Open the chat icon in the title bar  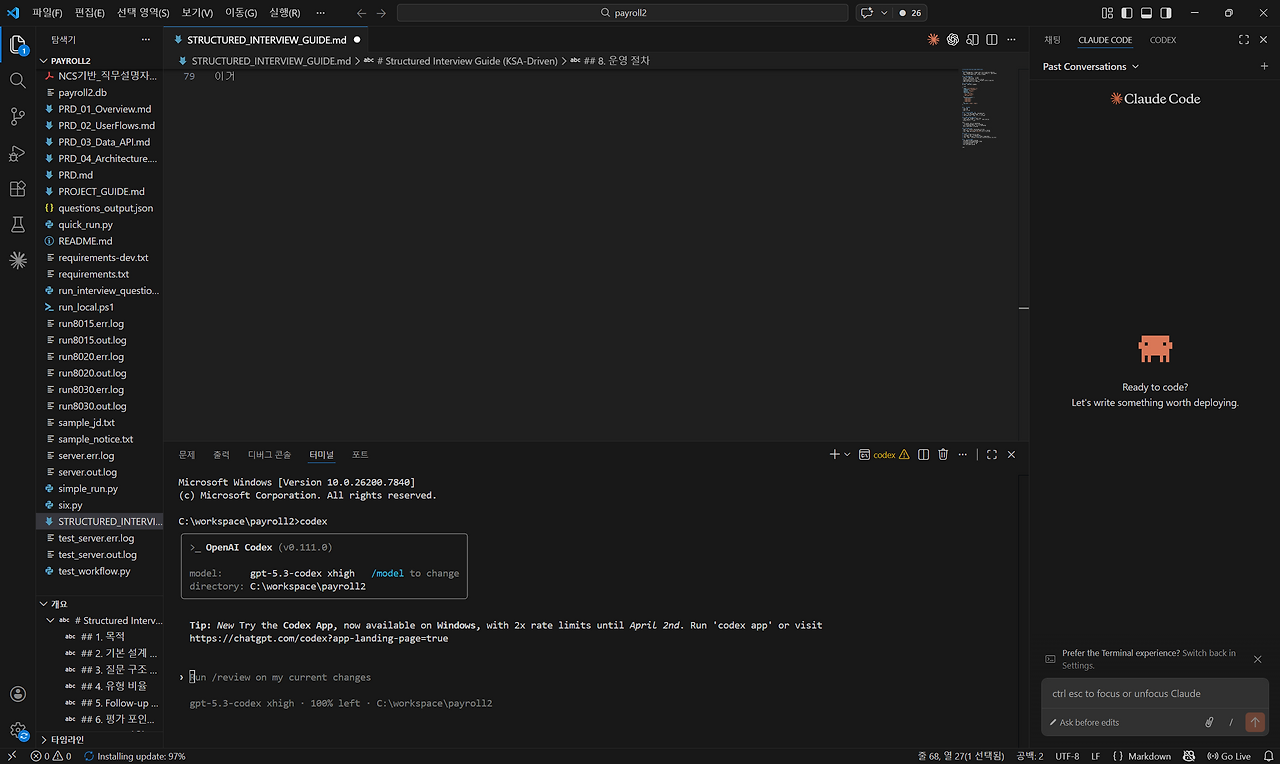tap(866, 13)
